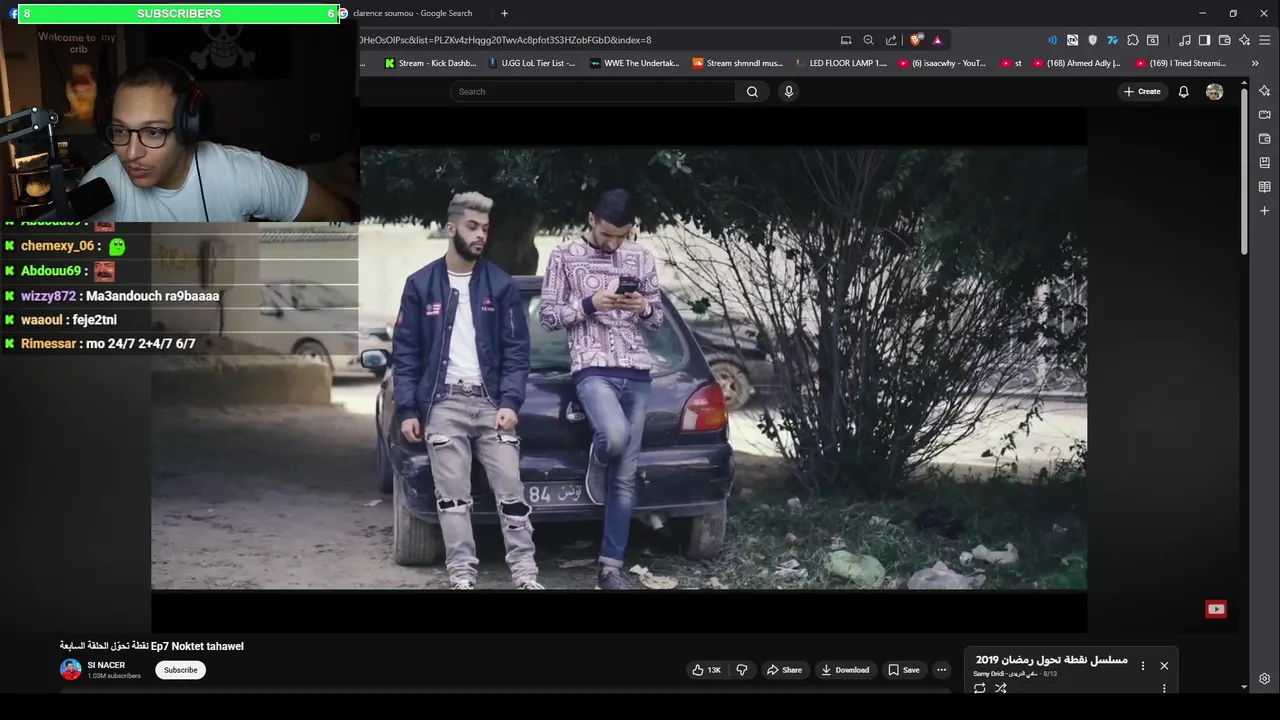Like the video (13K)
The height and width of the screenshot is (720, 1280).
pos(706,670)
